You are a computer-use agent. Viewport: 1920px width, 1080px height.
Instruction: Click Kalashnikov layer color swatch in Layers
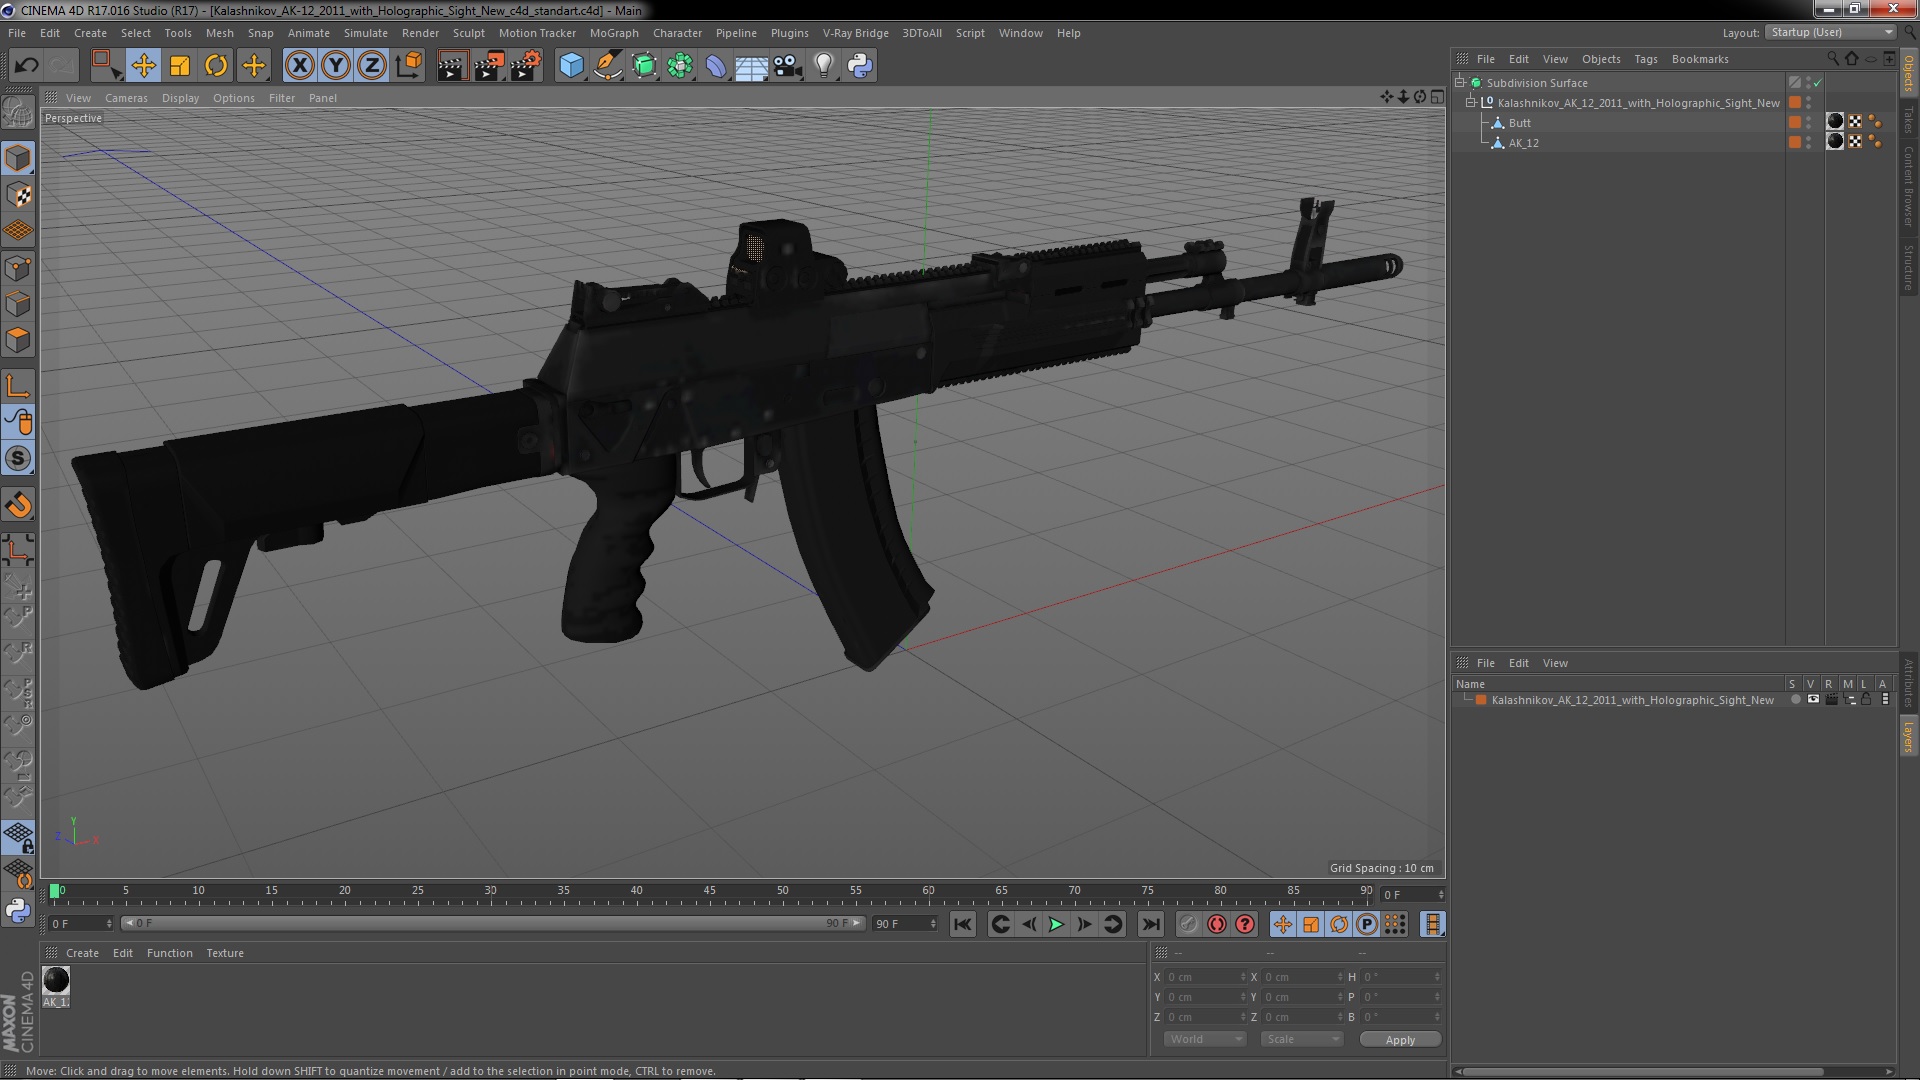pos(1481,700)
